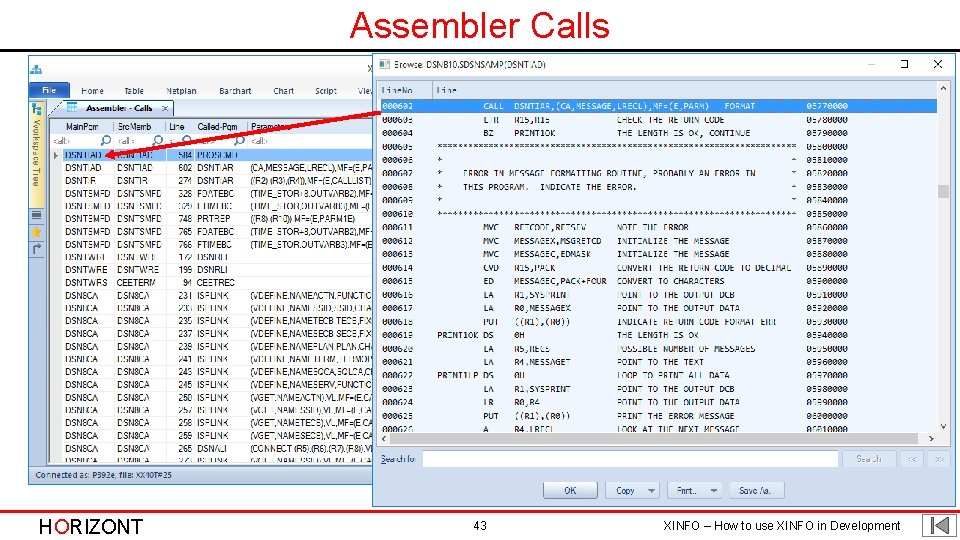
Task: Click the horizontal scrollbar in Browse window
Action: (653, 438)
